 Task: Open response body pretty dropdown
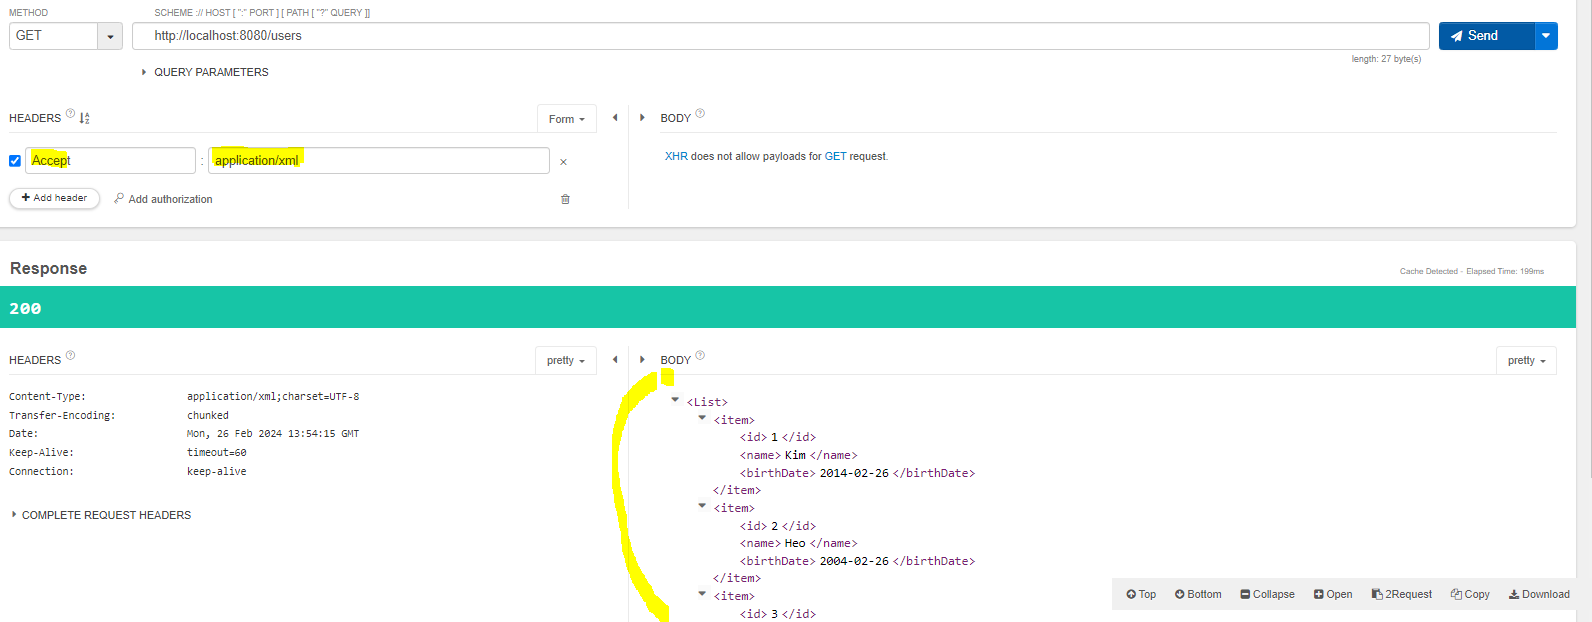tap(1526, 360)
